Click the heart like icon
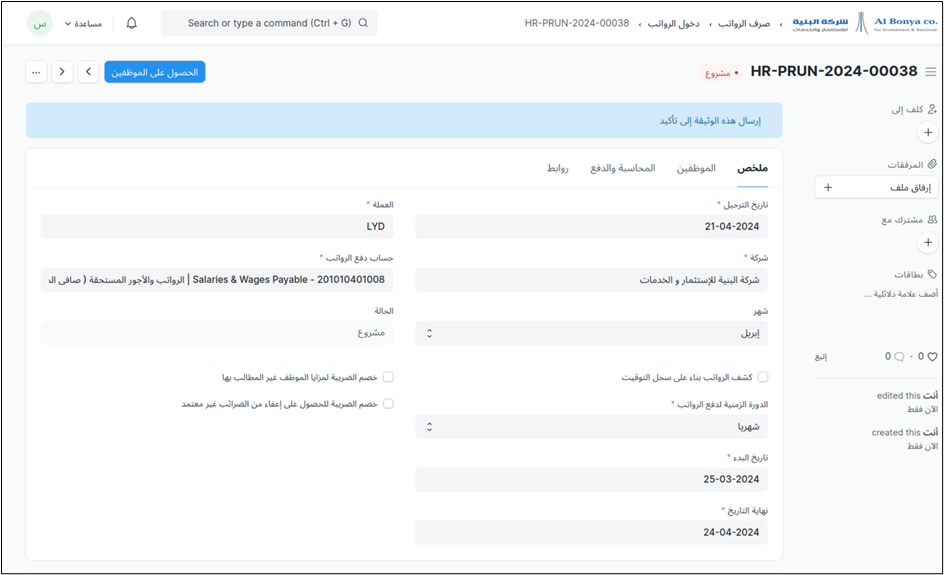The image size is (944, 575). 932,356
